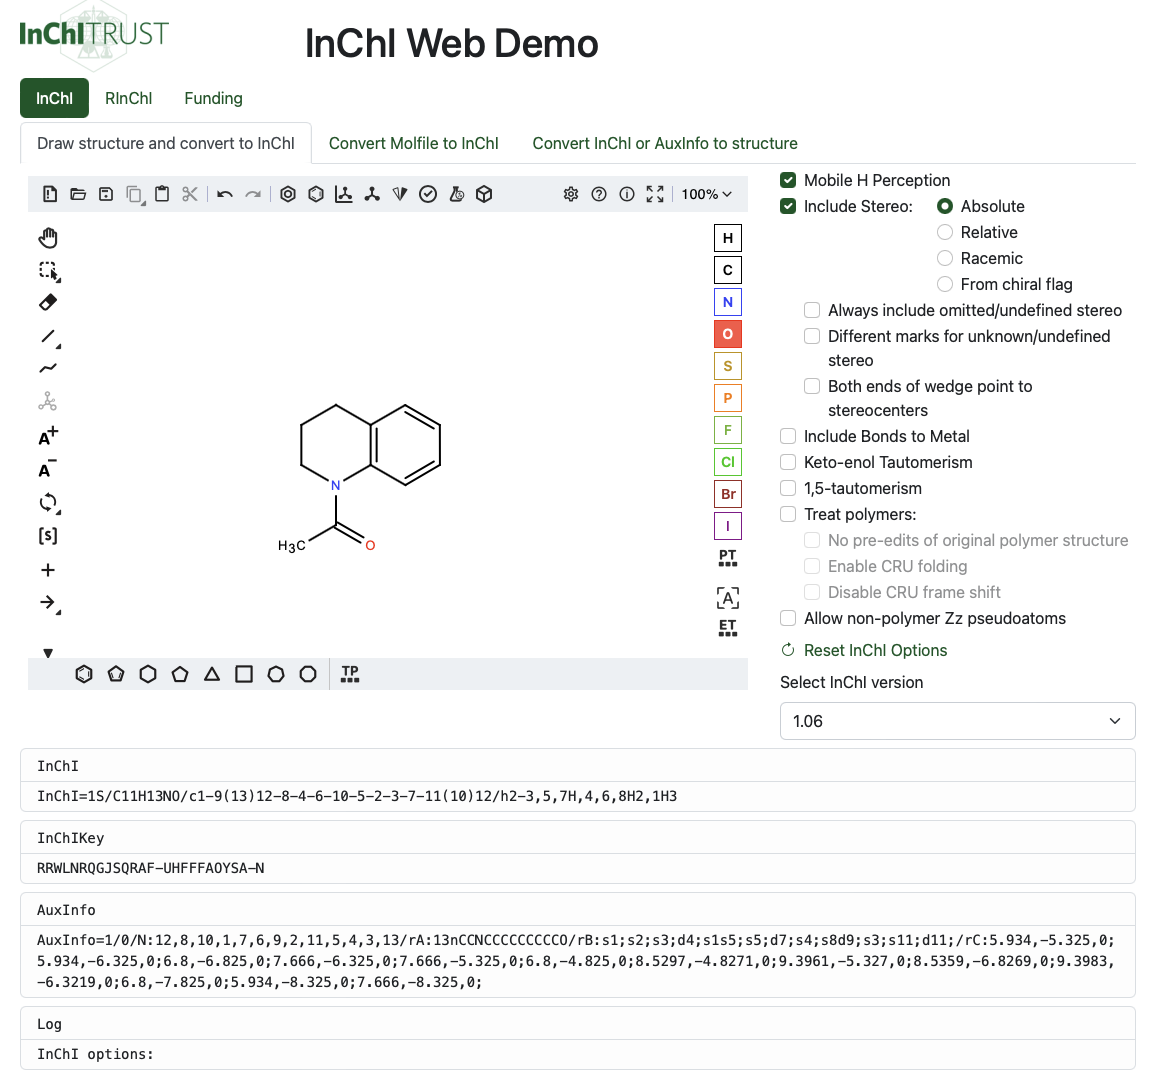Viewport: 1152px width, 1084px height.
Task: Select the benzene ring template
Action: tap(84, 674)
